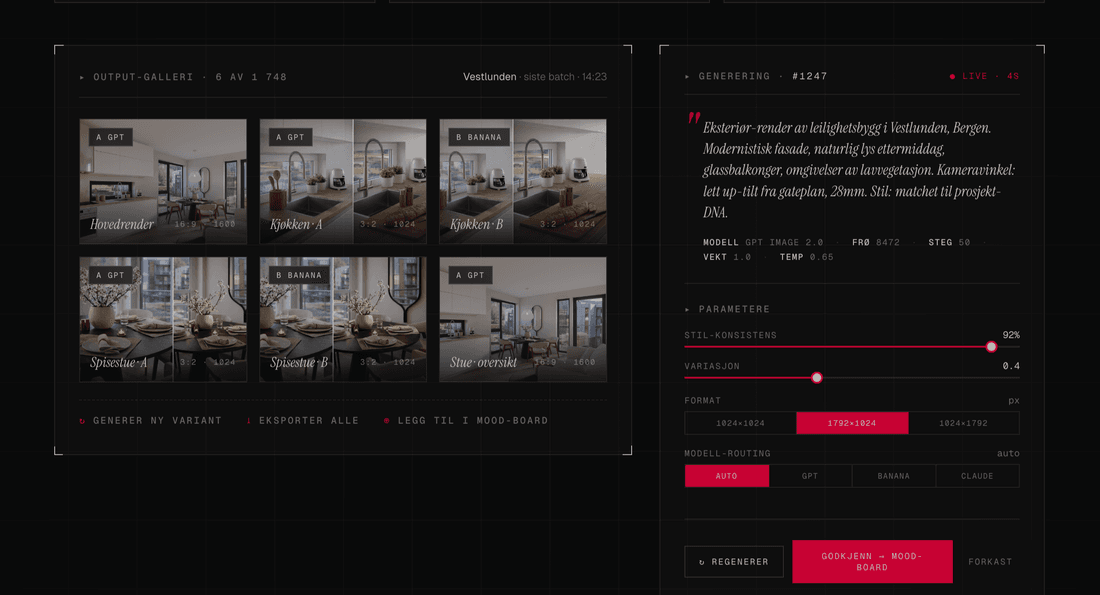Image resolution: width=1100 pixels, height=595 pixels.
Task: Open the Spisestue·B thumbnail
Action: (343, 319)
